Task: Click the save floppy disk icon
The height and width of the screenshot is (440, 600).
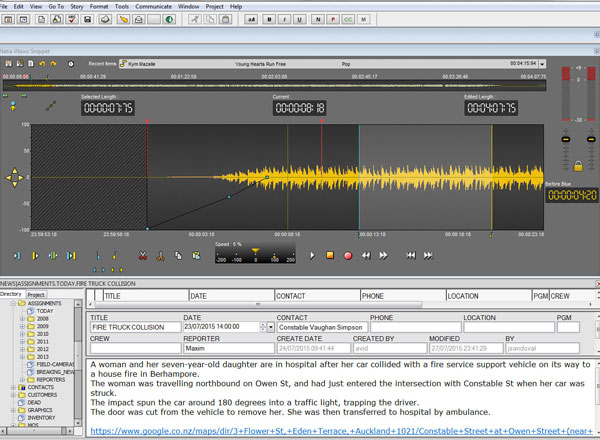Action: click(x=88, y=19)
